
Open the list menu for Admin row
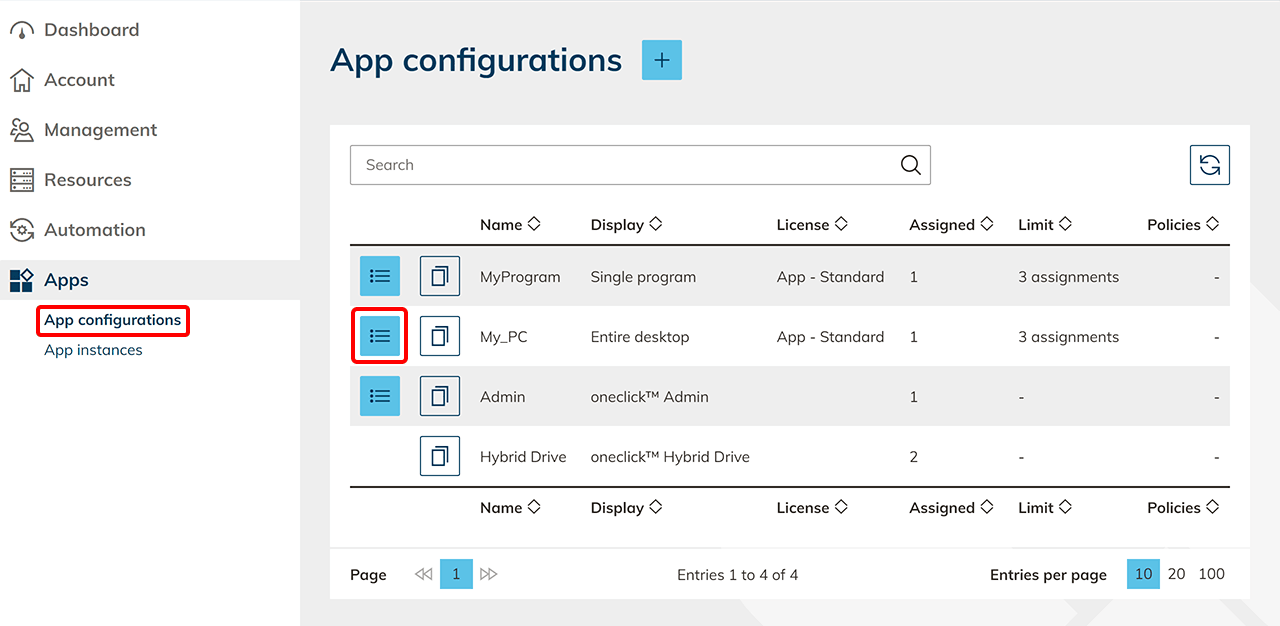coord(380,396)
